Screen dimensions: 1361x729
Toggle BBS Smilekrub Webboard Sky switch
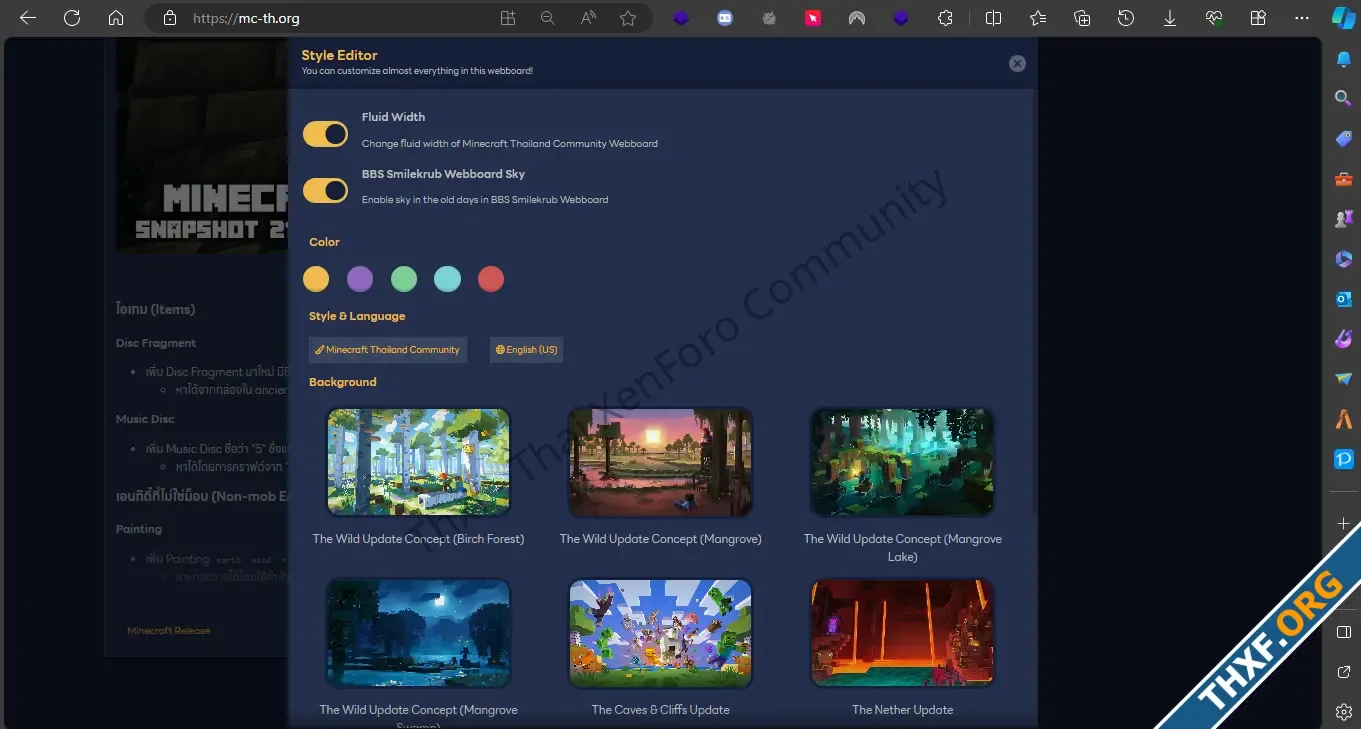pos(326,190)
